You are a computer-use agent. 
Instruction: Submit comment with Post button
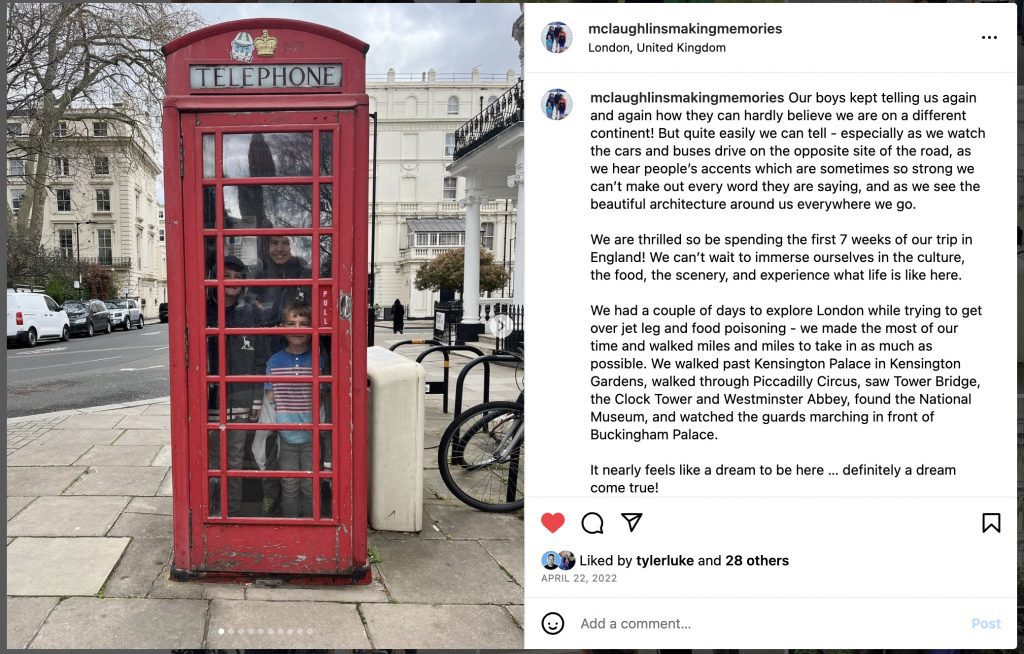[x=985, y=623]
